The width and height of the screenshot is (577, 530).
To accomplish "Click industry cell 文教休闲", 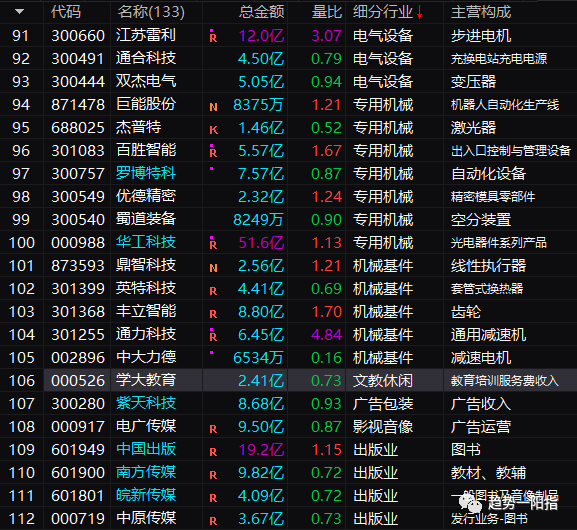I will tap(383, 381).
